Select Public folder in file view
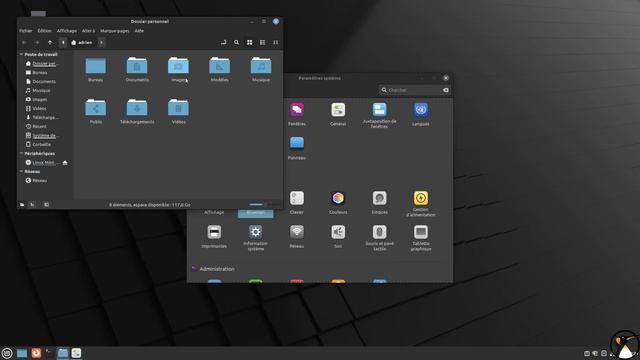 tap(96, 111)
